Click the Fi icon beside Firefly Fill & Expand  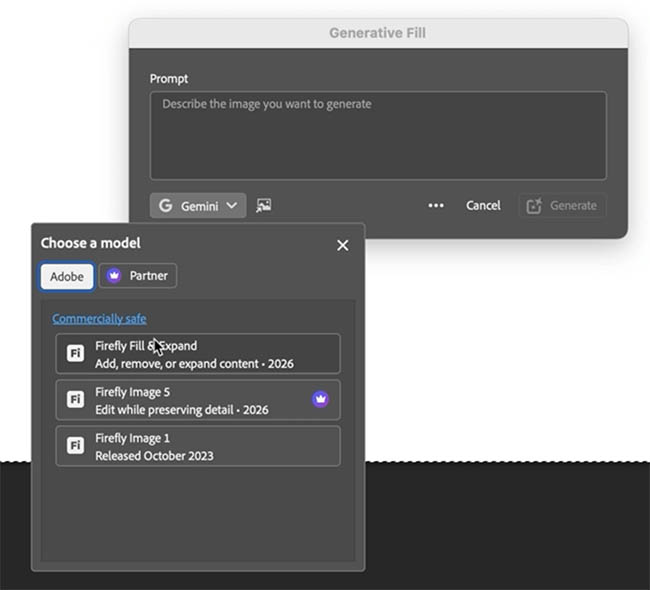click(75, 353)
